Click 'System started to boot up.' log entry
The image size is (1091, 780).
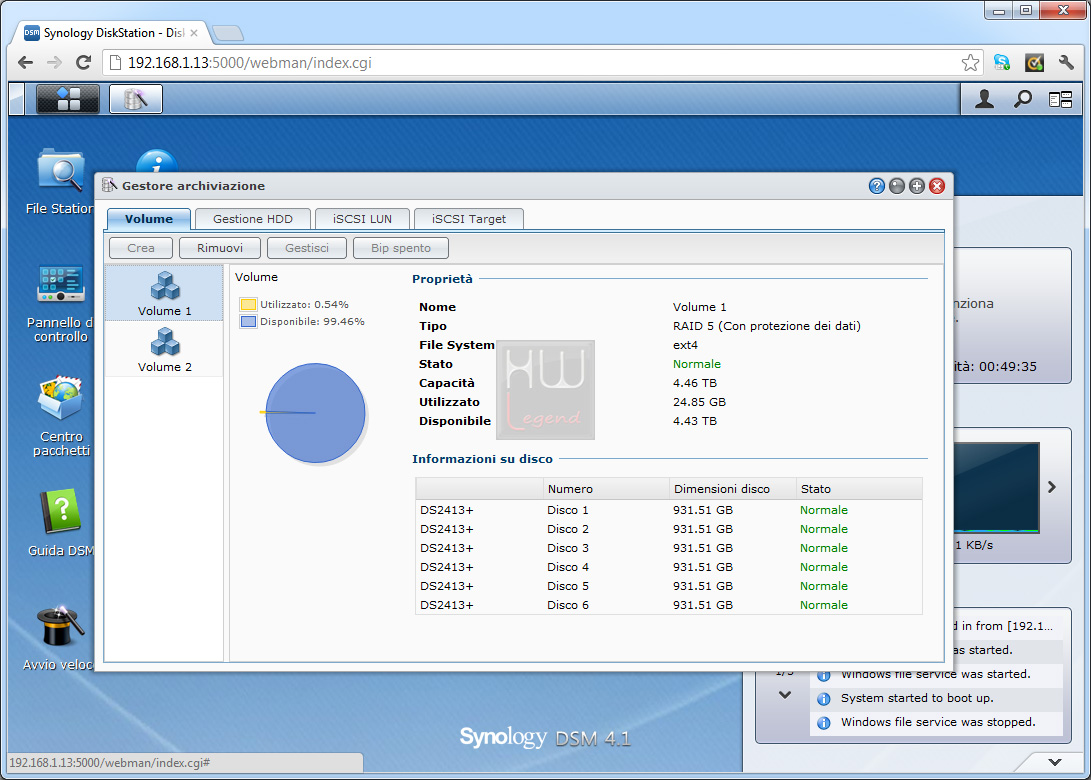[x=937, y=698]
